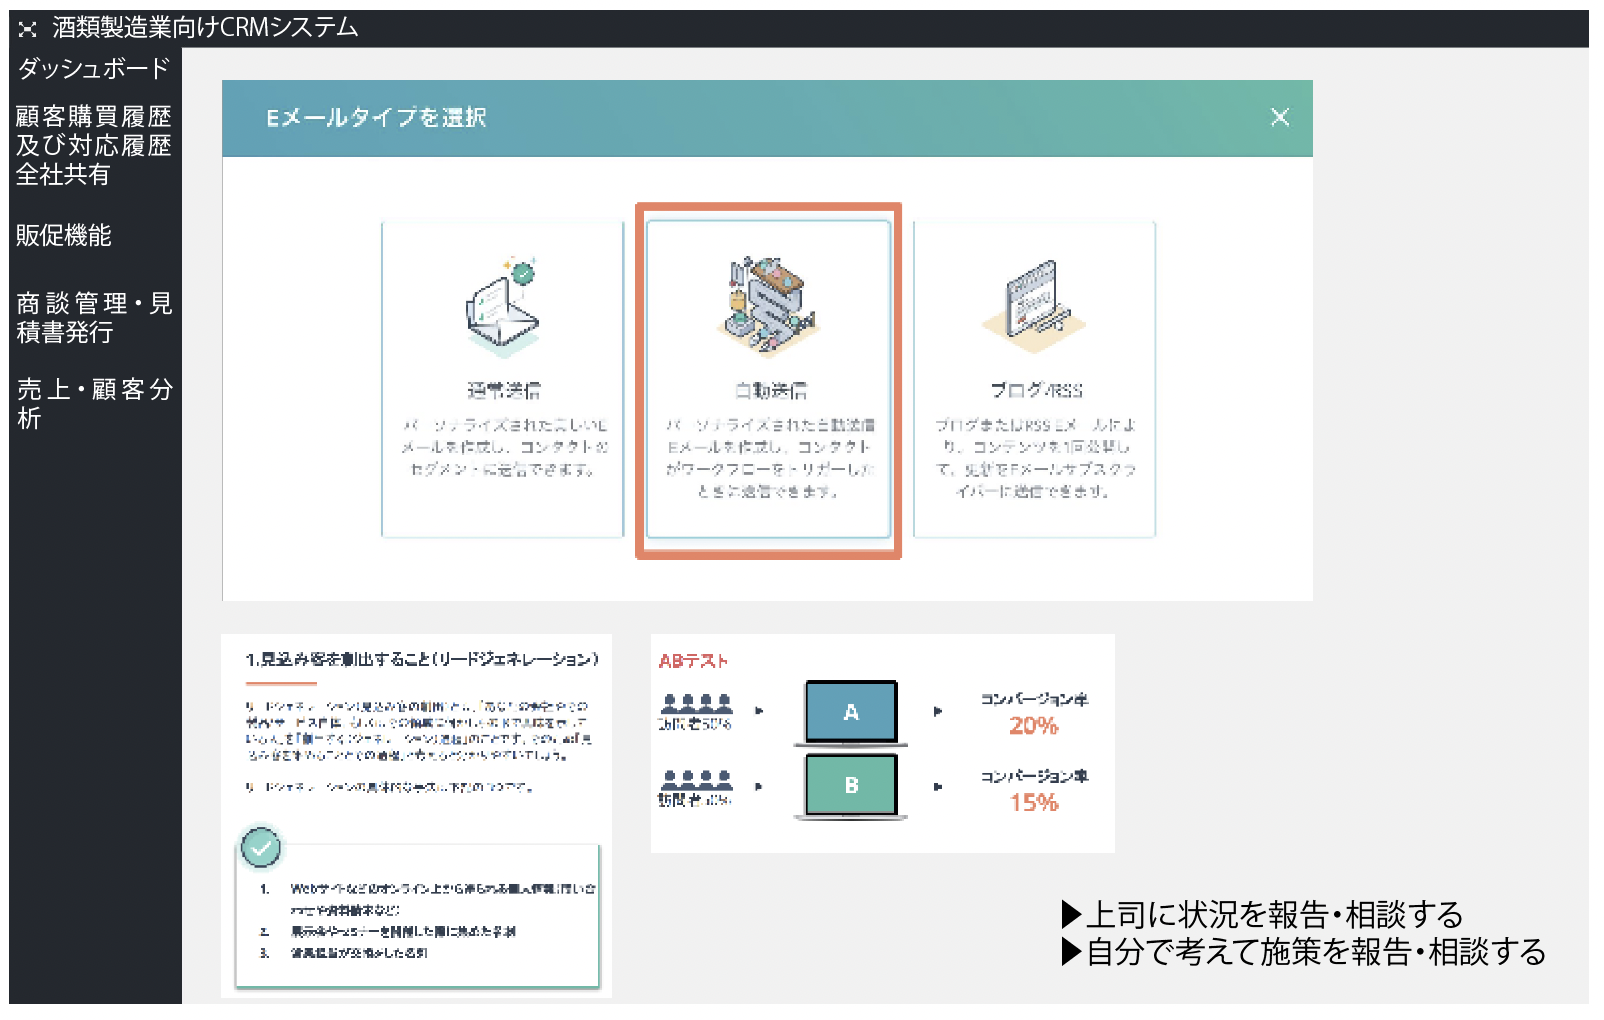Image resolution: width=1604 pixels, height=1020 pixels.
Task: Click the visitor group icon for B
Action: (x=697, y=779)
